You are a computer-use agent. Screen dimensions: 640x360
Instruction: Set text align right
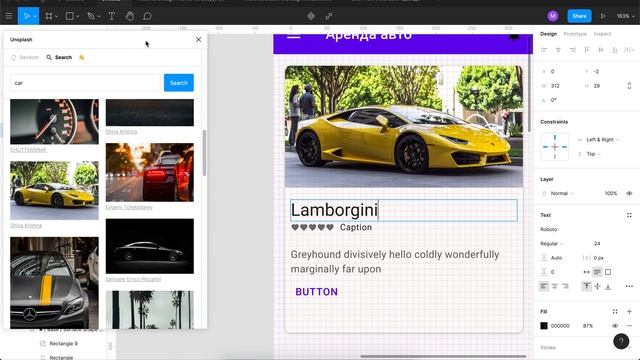(565, 286)
